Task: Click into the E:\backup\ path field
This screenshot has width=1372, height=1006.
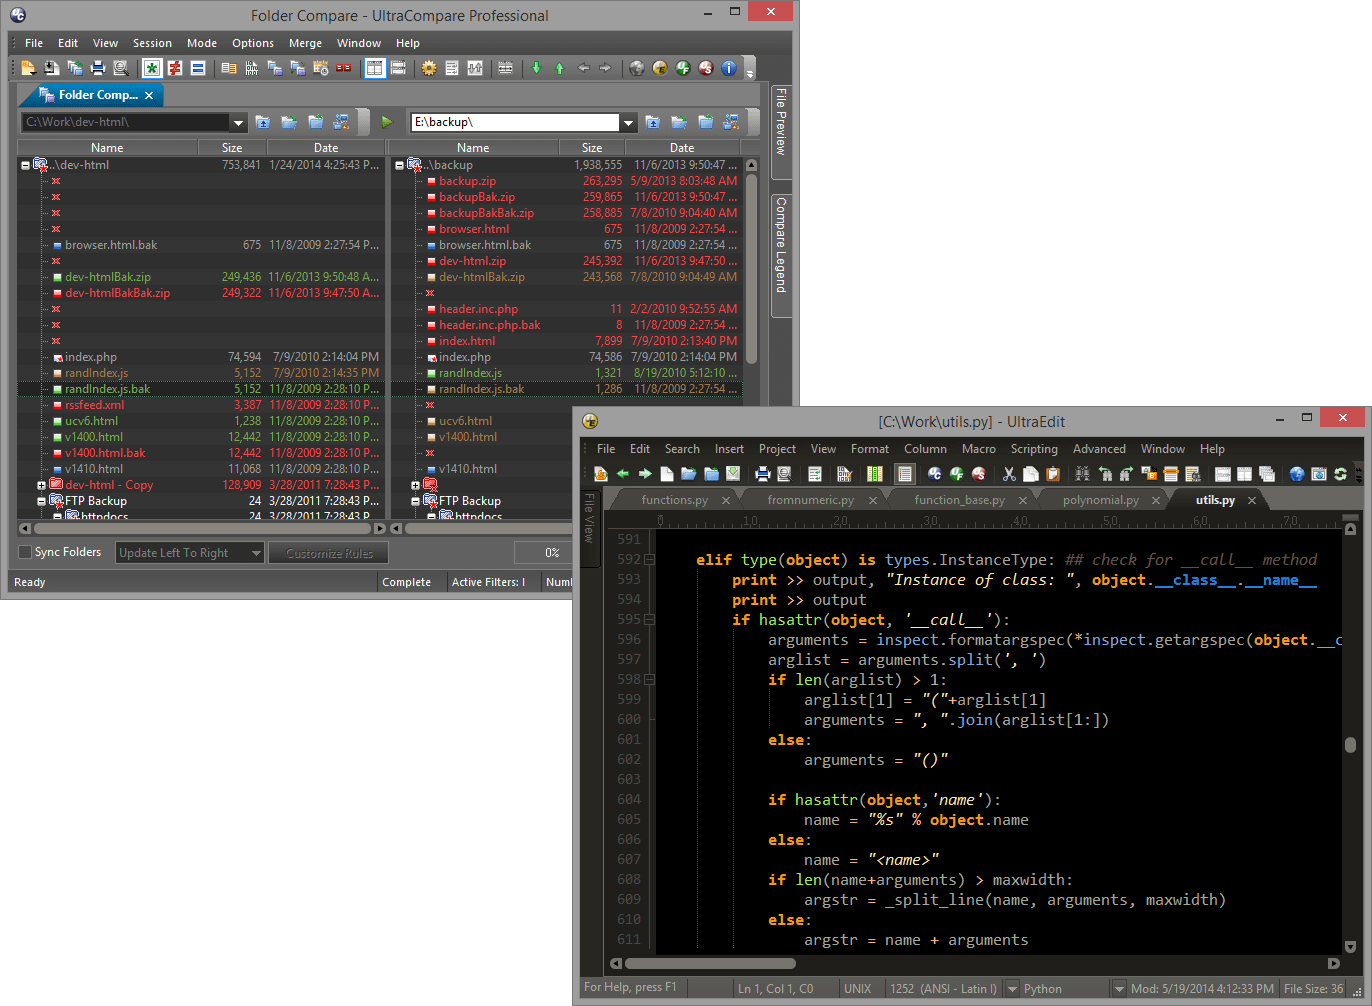Action: (515, 122)
